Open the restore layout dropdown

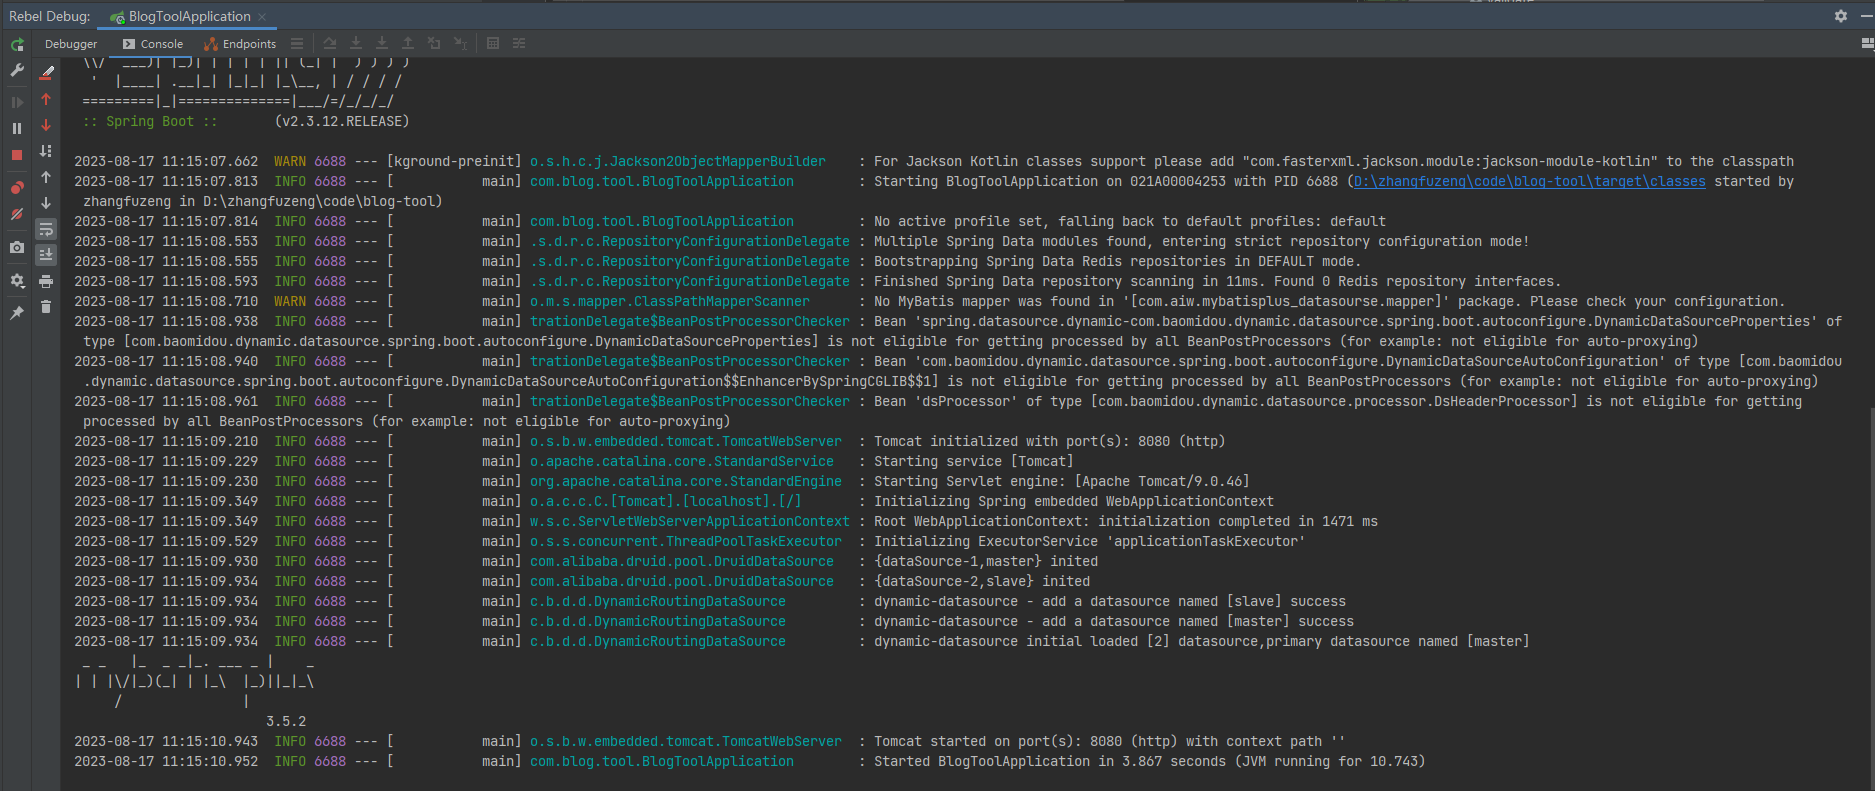[x=1867, y=43]
